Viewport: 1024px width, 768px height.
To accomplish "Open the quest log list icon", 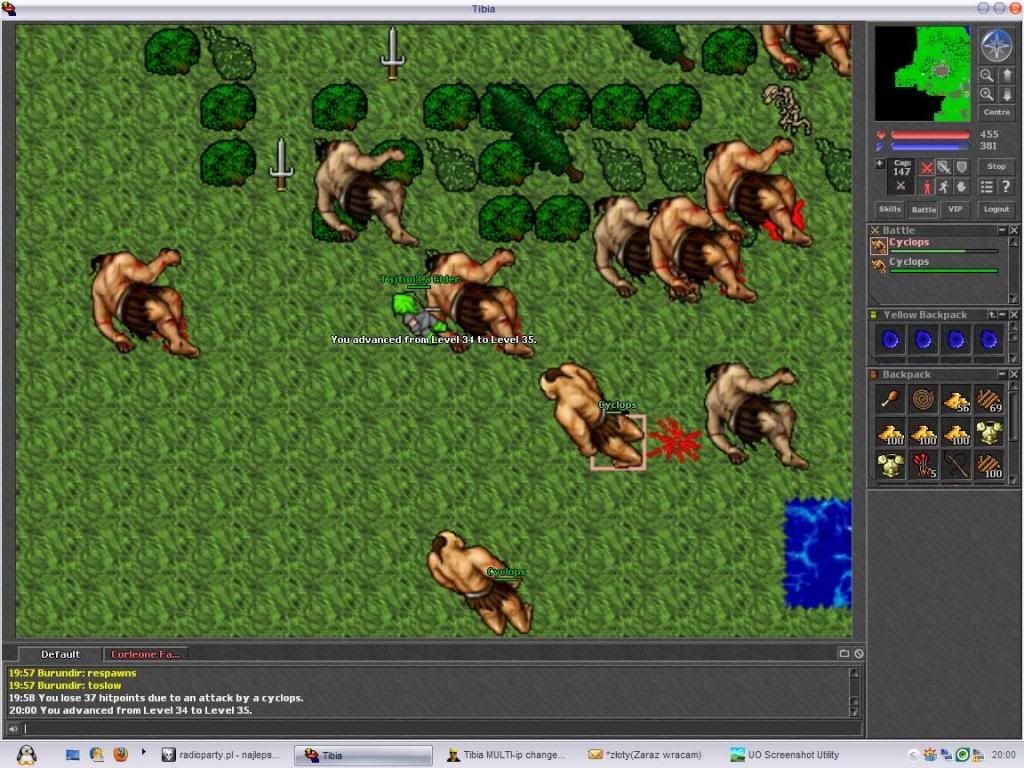I will pyautogui.click(x=986, y=187).
